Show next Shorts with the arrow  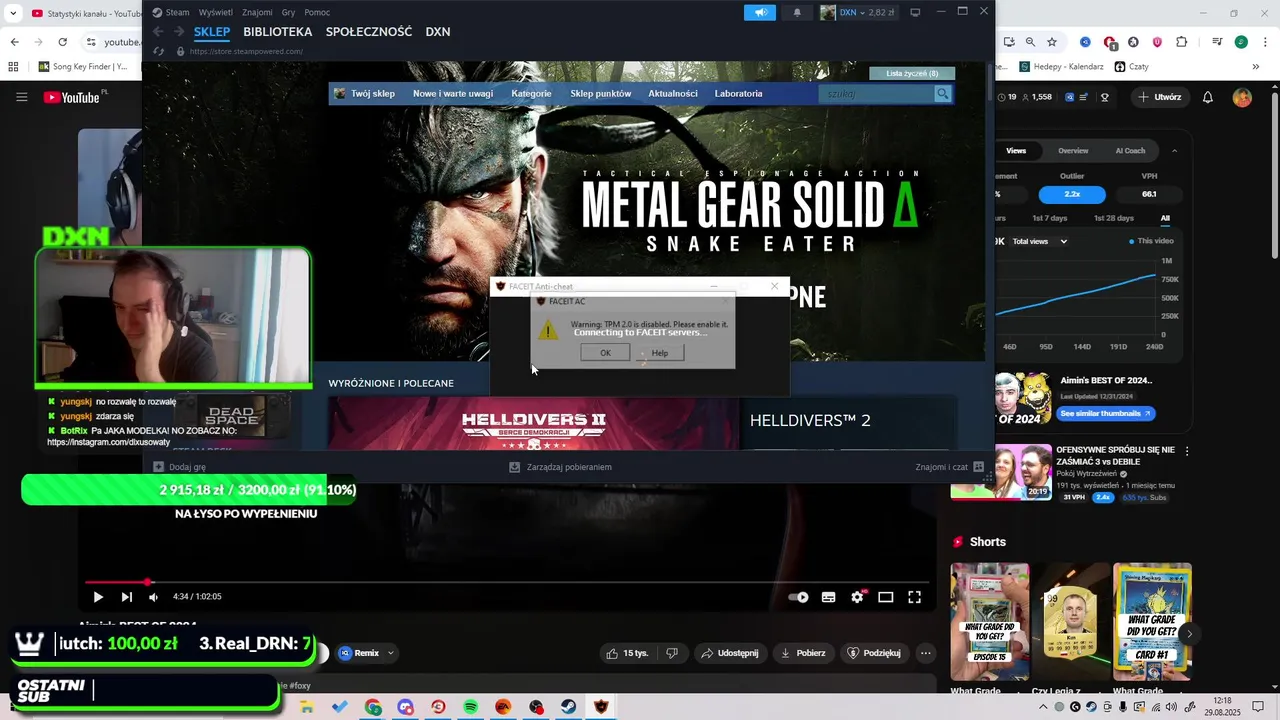click(x=1189, y=634)
